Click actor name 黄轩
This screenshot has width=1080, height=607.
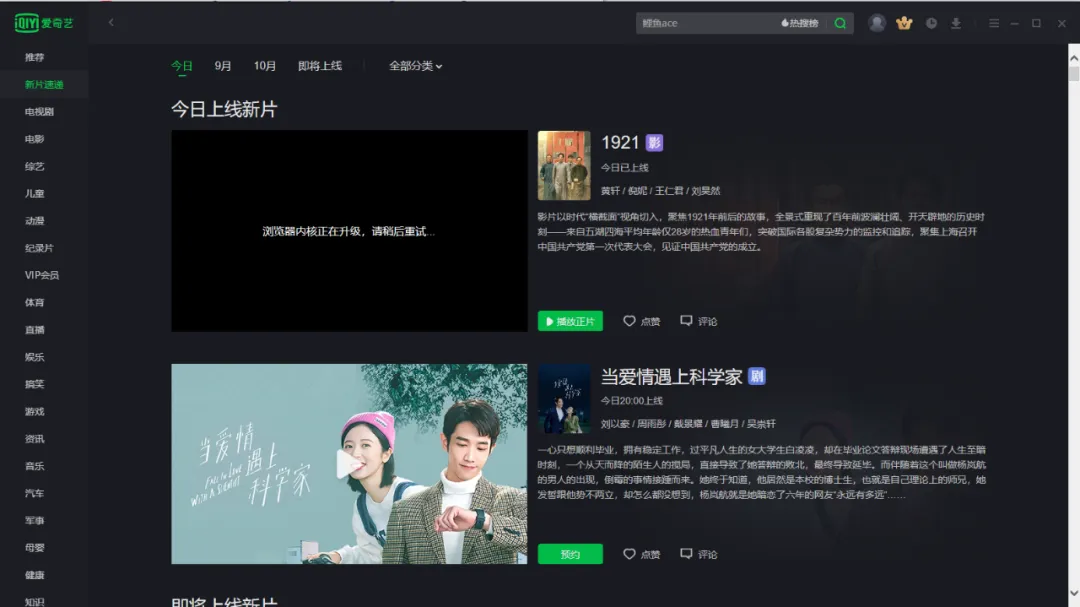610,191
